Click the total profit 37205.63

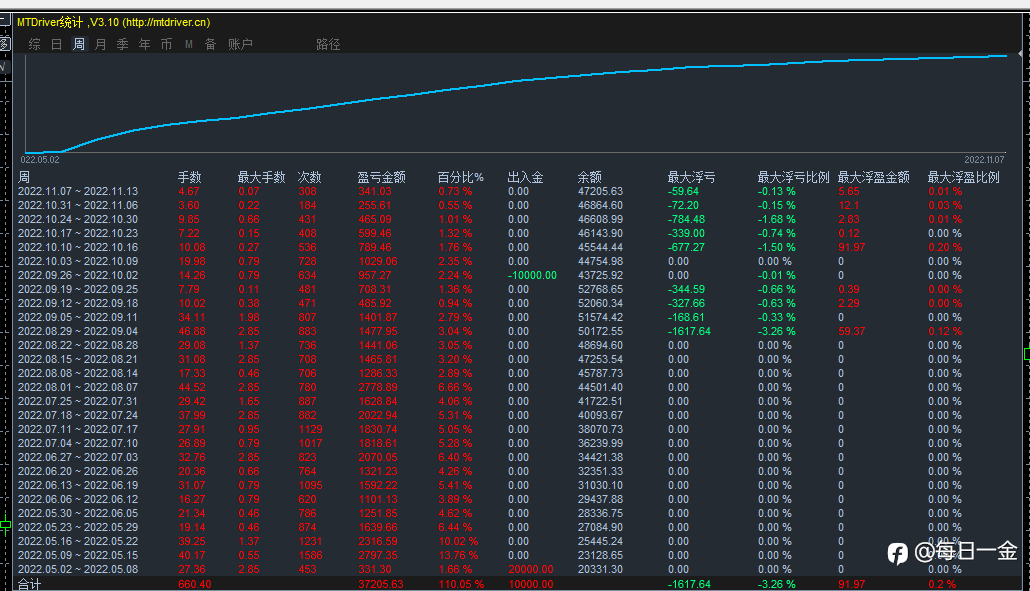click(x=381, y=584)
